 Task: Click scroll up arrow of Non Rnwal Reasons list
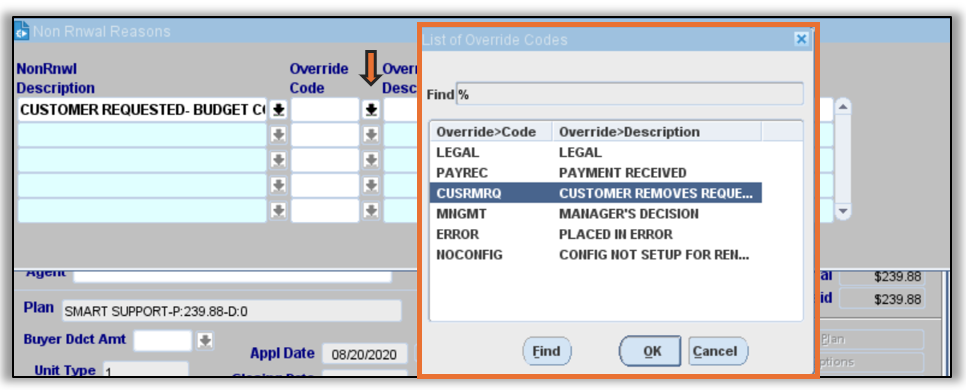843,107
